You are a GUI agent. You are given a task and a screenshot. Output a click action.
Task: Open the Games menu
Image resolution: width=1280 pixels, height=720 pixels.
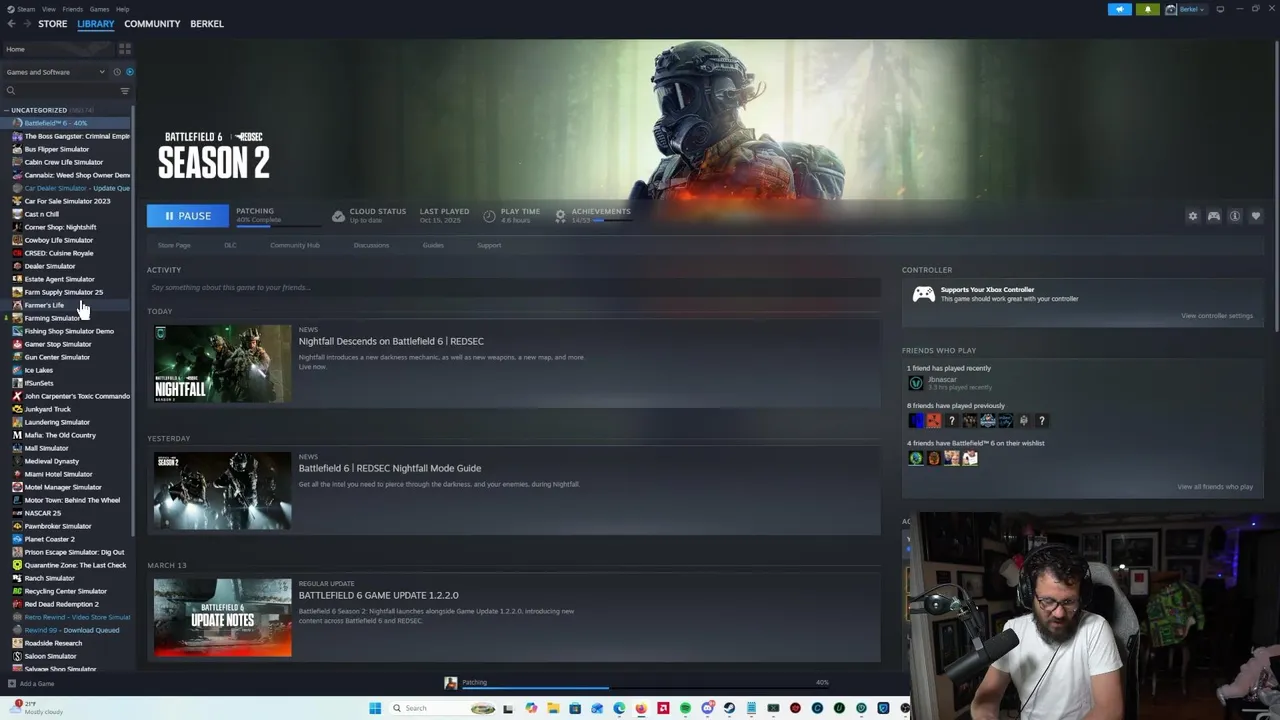click(x=99, y=9)
